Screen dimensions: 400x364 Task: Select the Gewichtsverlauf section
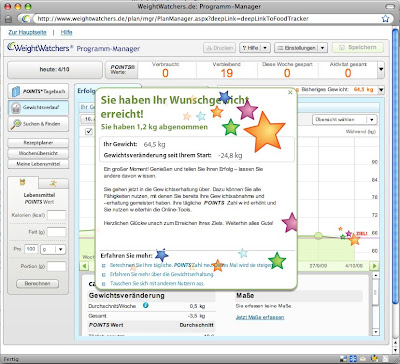[x=38, y=108]
